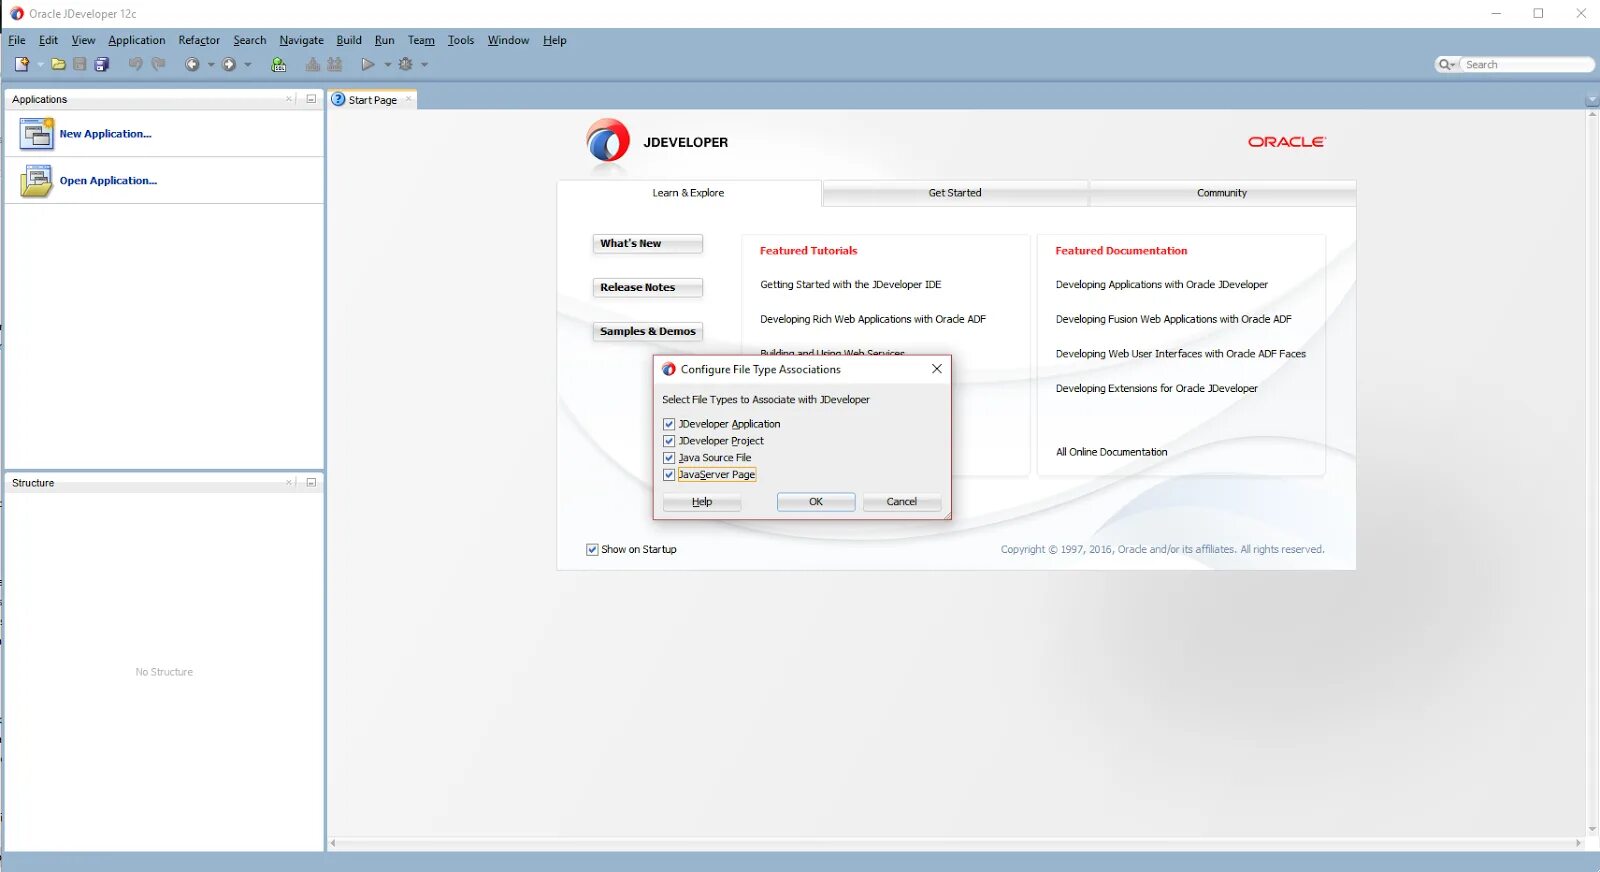This screenshot has height=872, width=1600.
Task: Open Getting Started with JDeveloper IDE tutorial
Action: 850,285
